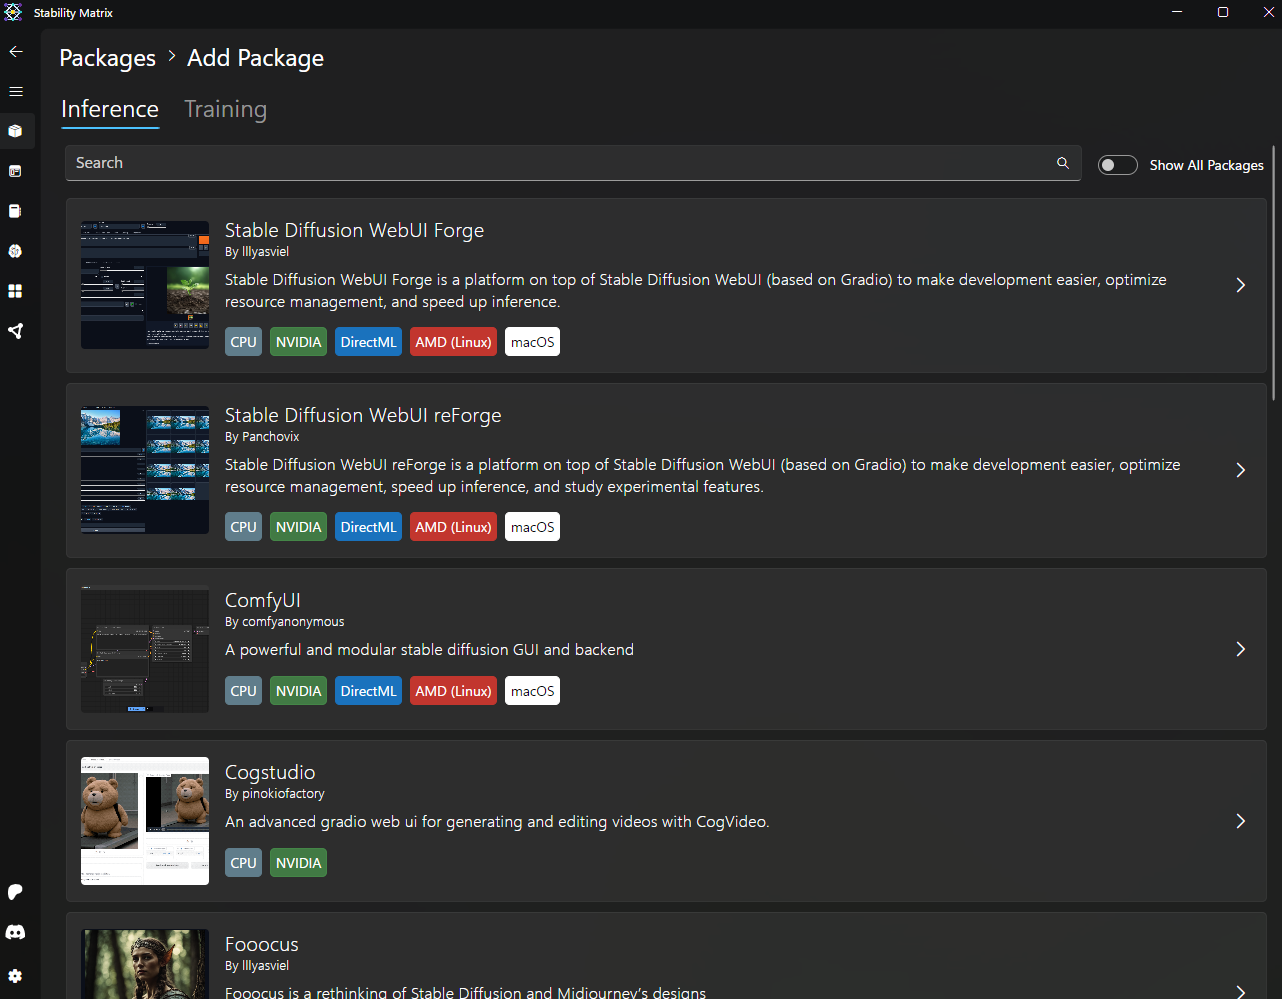This screenshot has width=1282, height=999.
Task: Click the CPU badge on Cogstudio
Action: click(243, 863)
